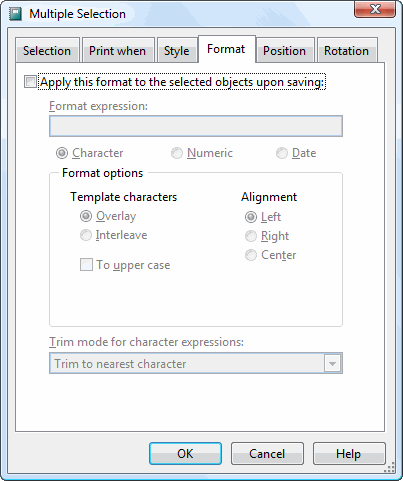
Task: Close the Multiple Selection dialog
Action: [375, 9]
